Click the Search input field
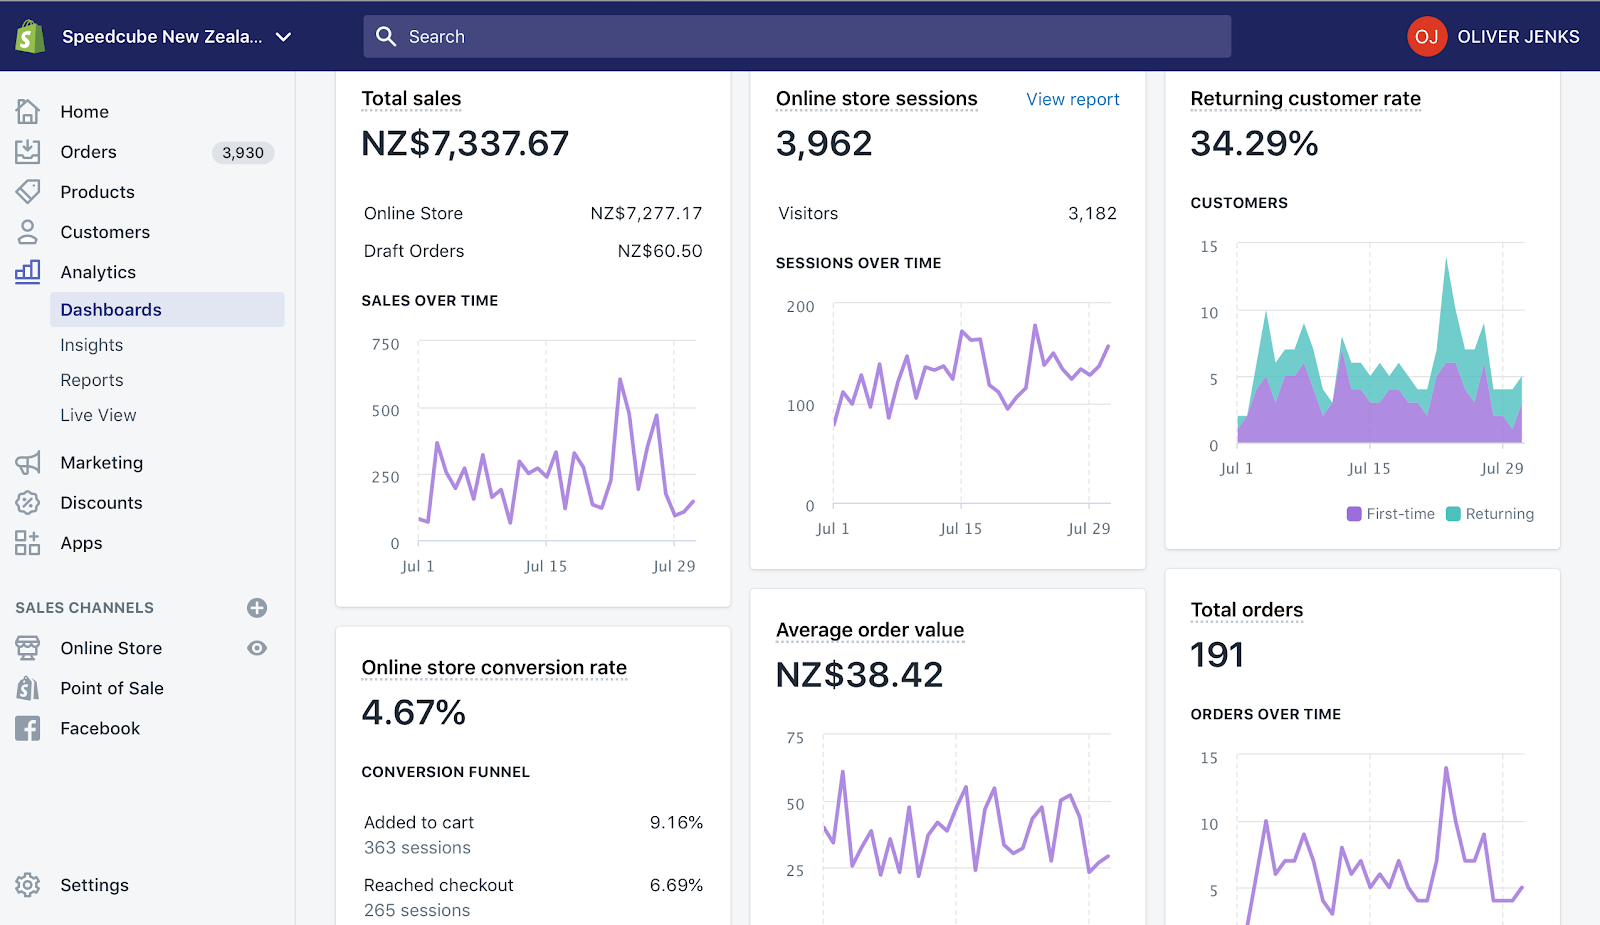 [x=797, y=37]
